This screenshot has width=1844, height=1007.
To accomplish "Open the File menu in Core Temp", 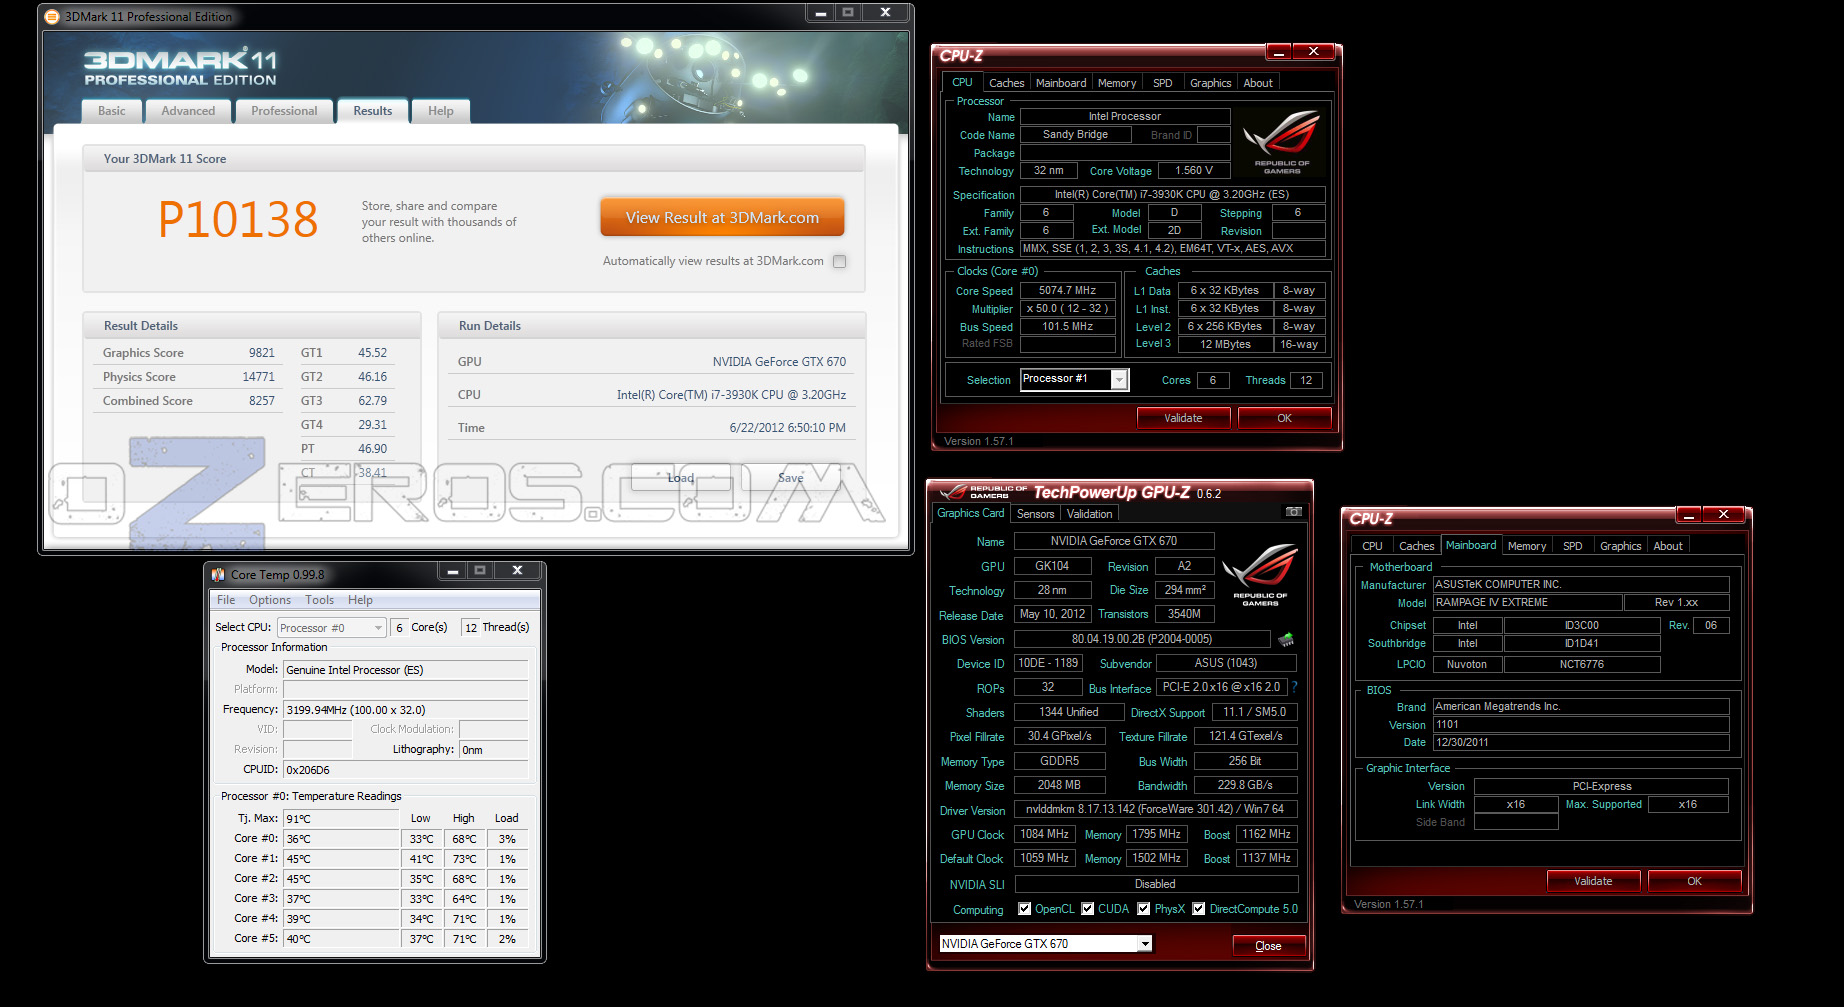I will click(226, 600).
